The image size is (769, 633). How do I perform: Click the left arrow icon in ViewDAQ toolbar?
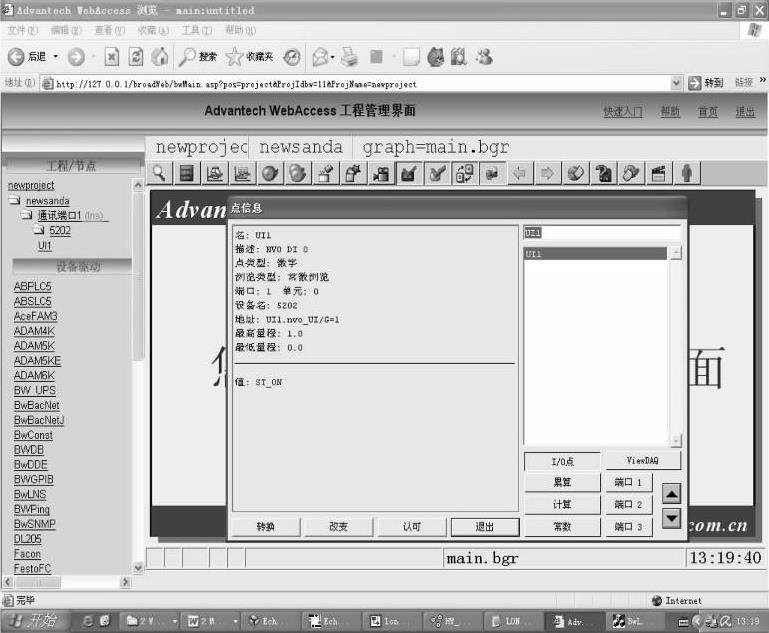(x=519, y=174)
